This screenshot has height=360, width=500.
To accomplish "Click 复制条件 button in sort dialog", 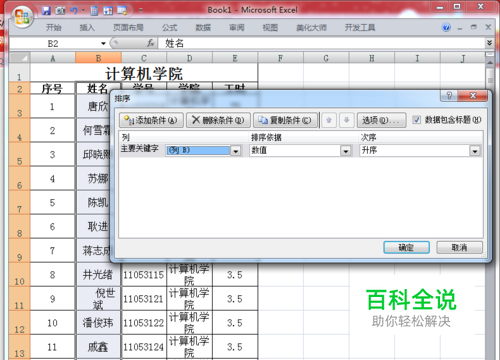I will 285,120.
